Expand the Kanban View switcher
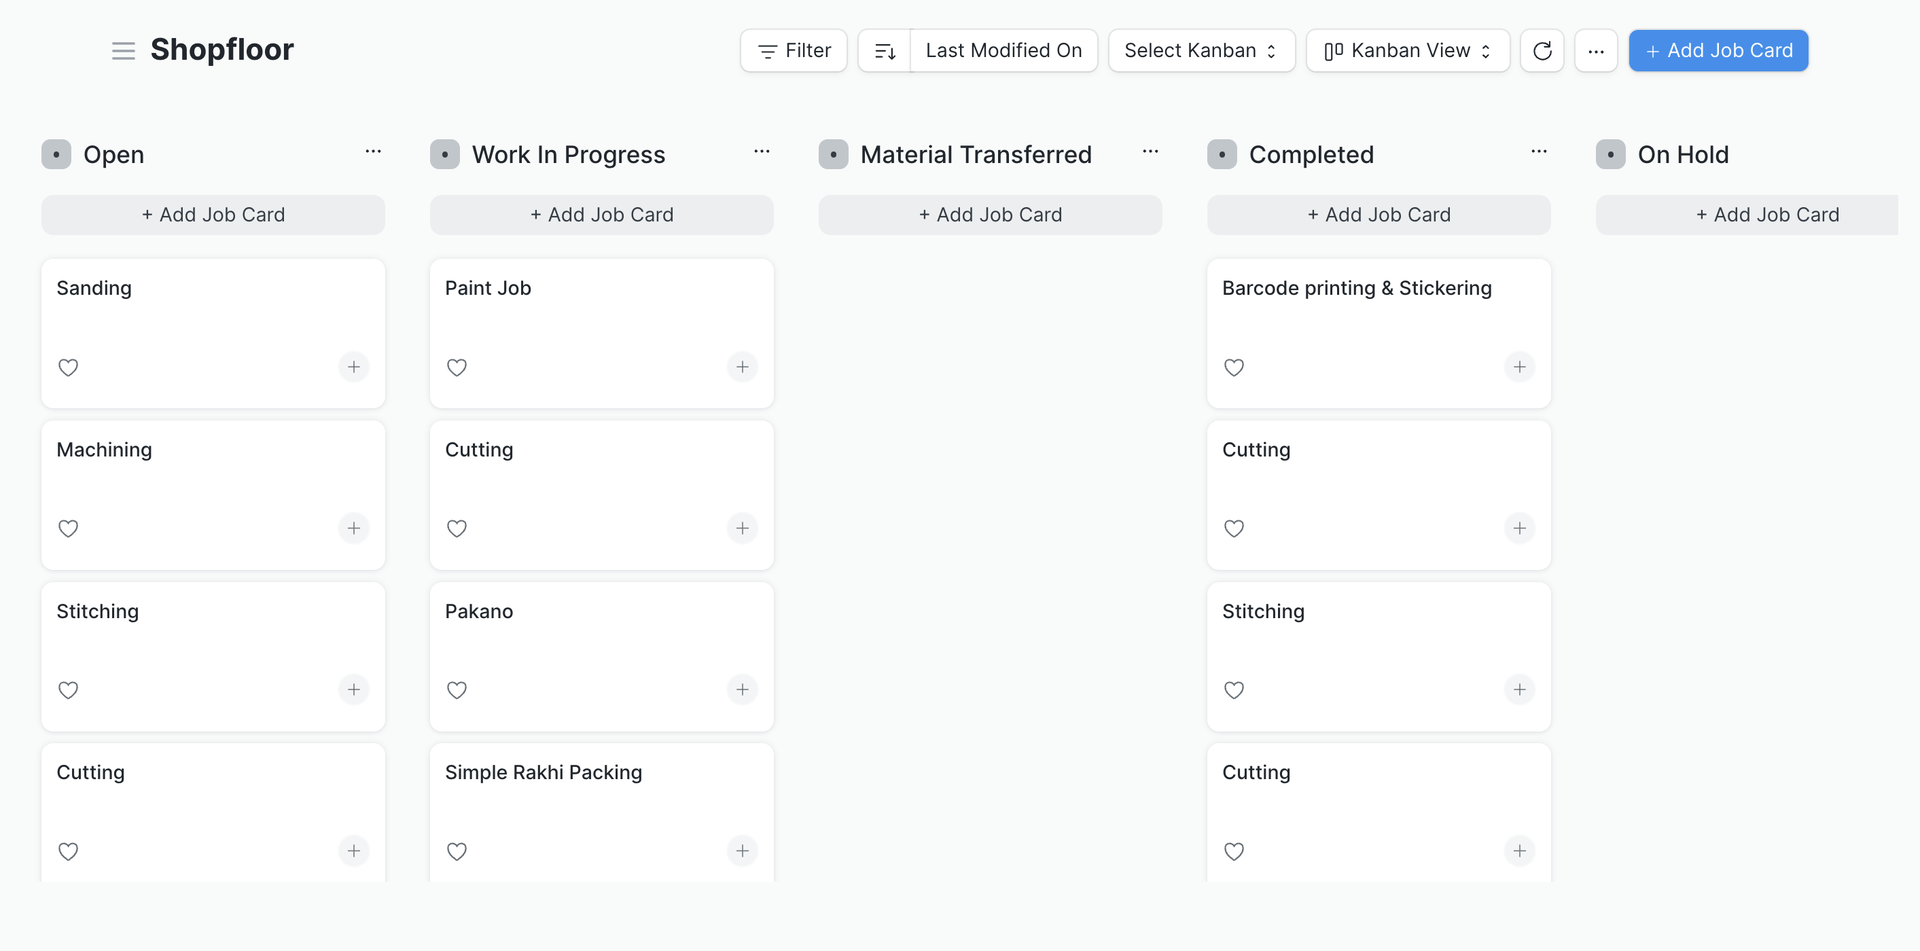 click(x=1407, y=51)
